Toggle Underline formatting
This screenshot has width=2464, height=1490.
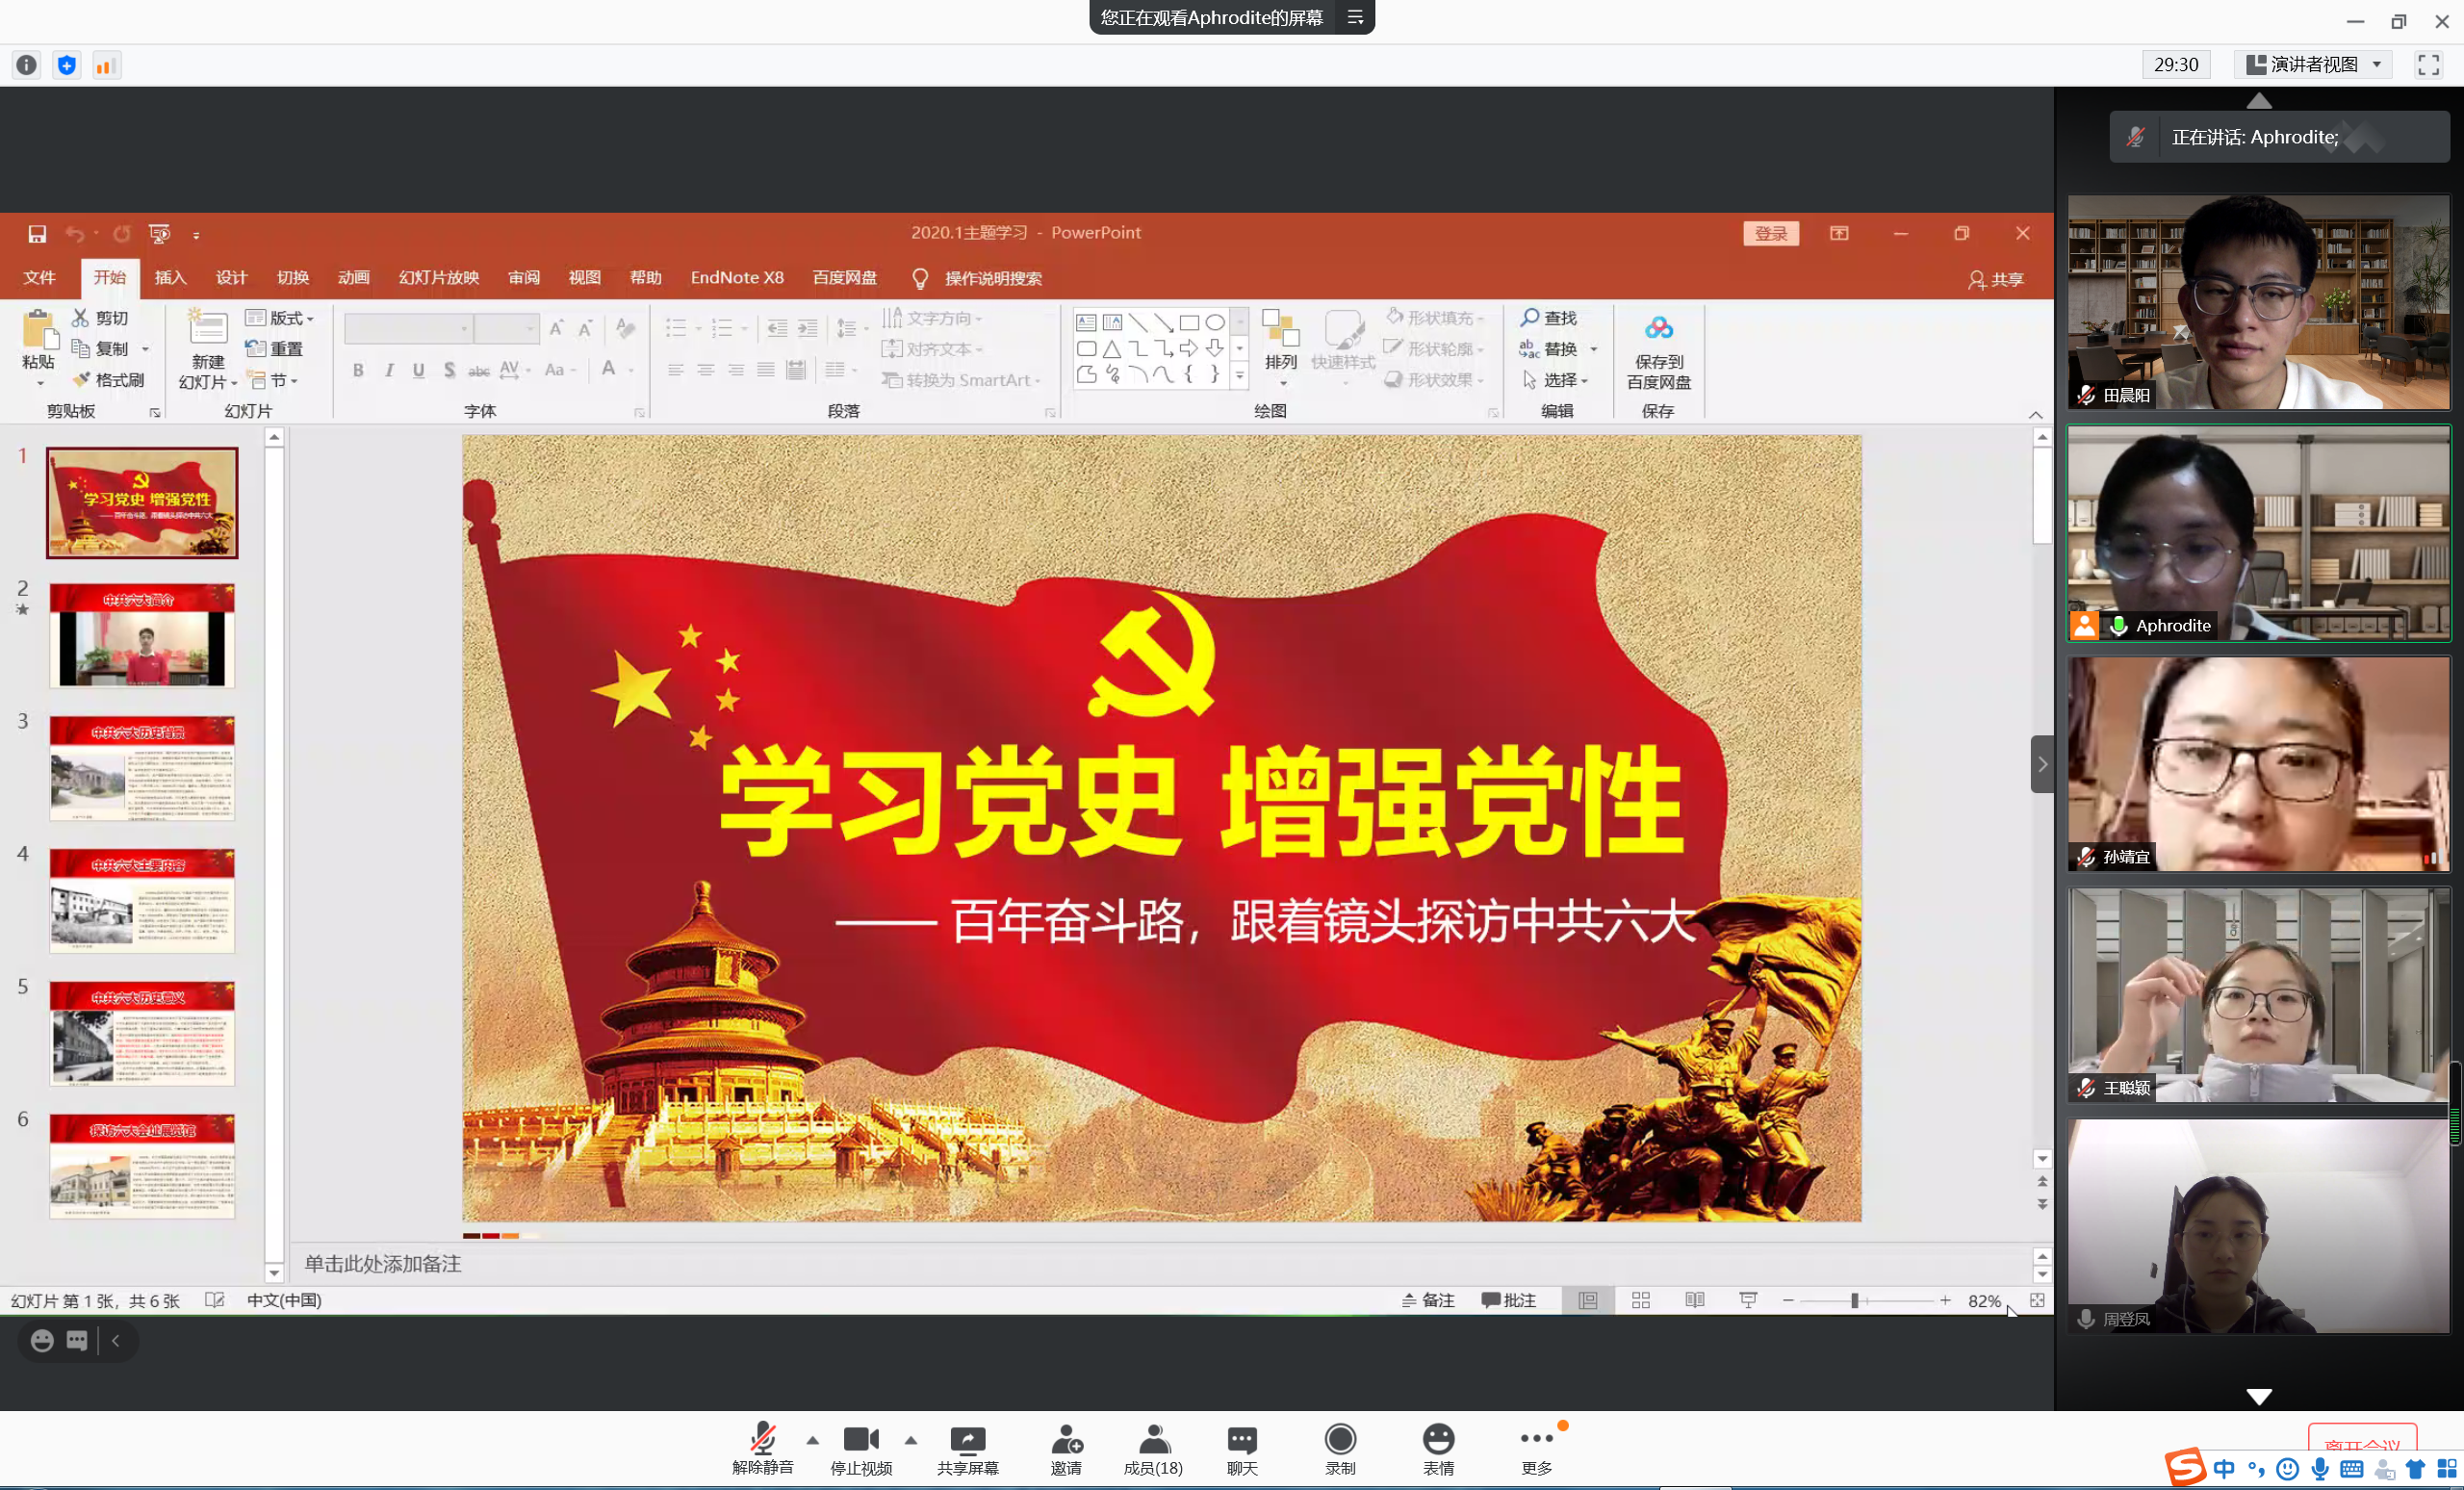click(x=419, y=370)
